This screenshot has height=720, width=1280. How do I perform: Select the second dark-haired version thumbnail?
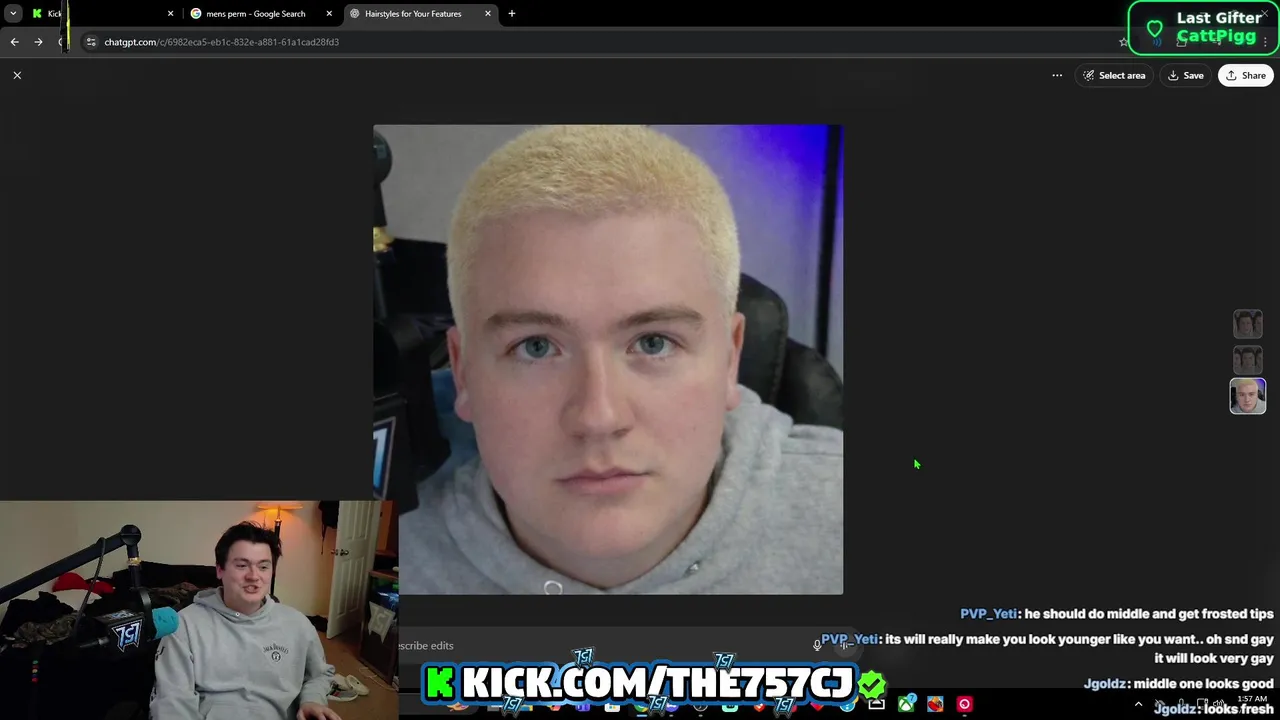1247,359
